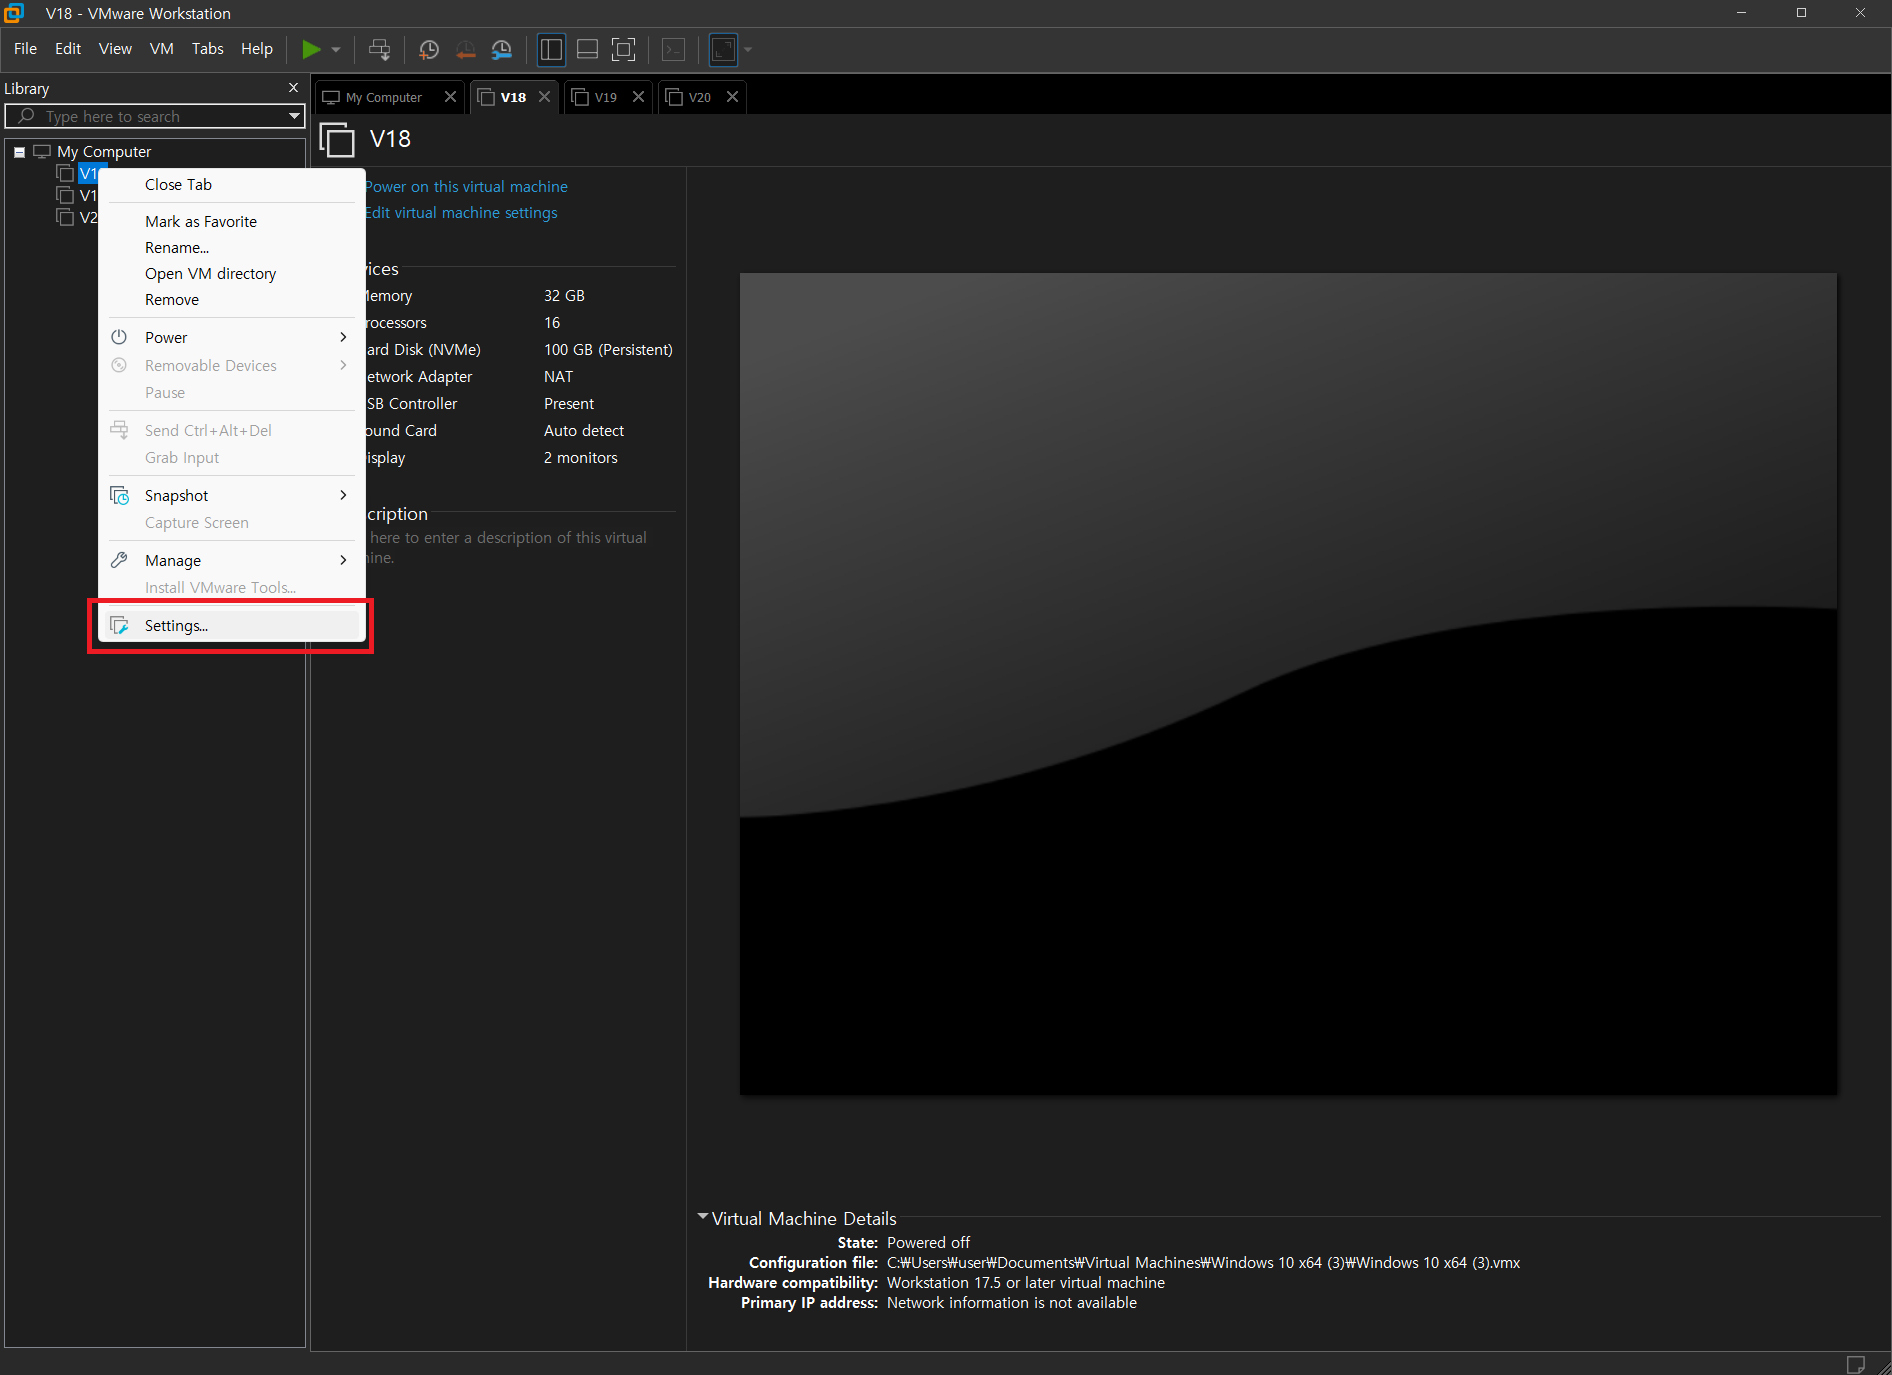Open Snapshot Manager toolbar icon

[x=502, y=49]
